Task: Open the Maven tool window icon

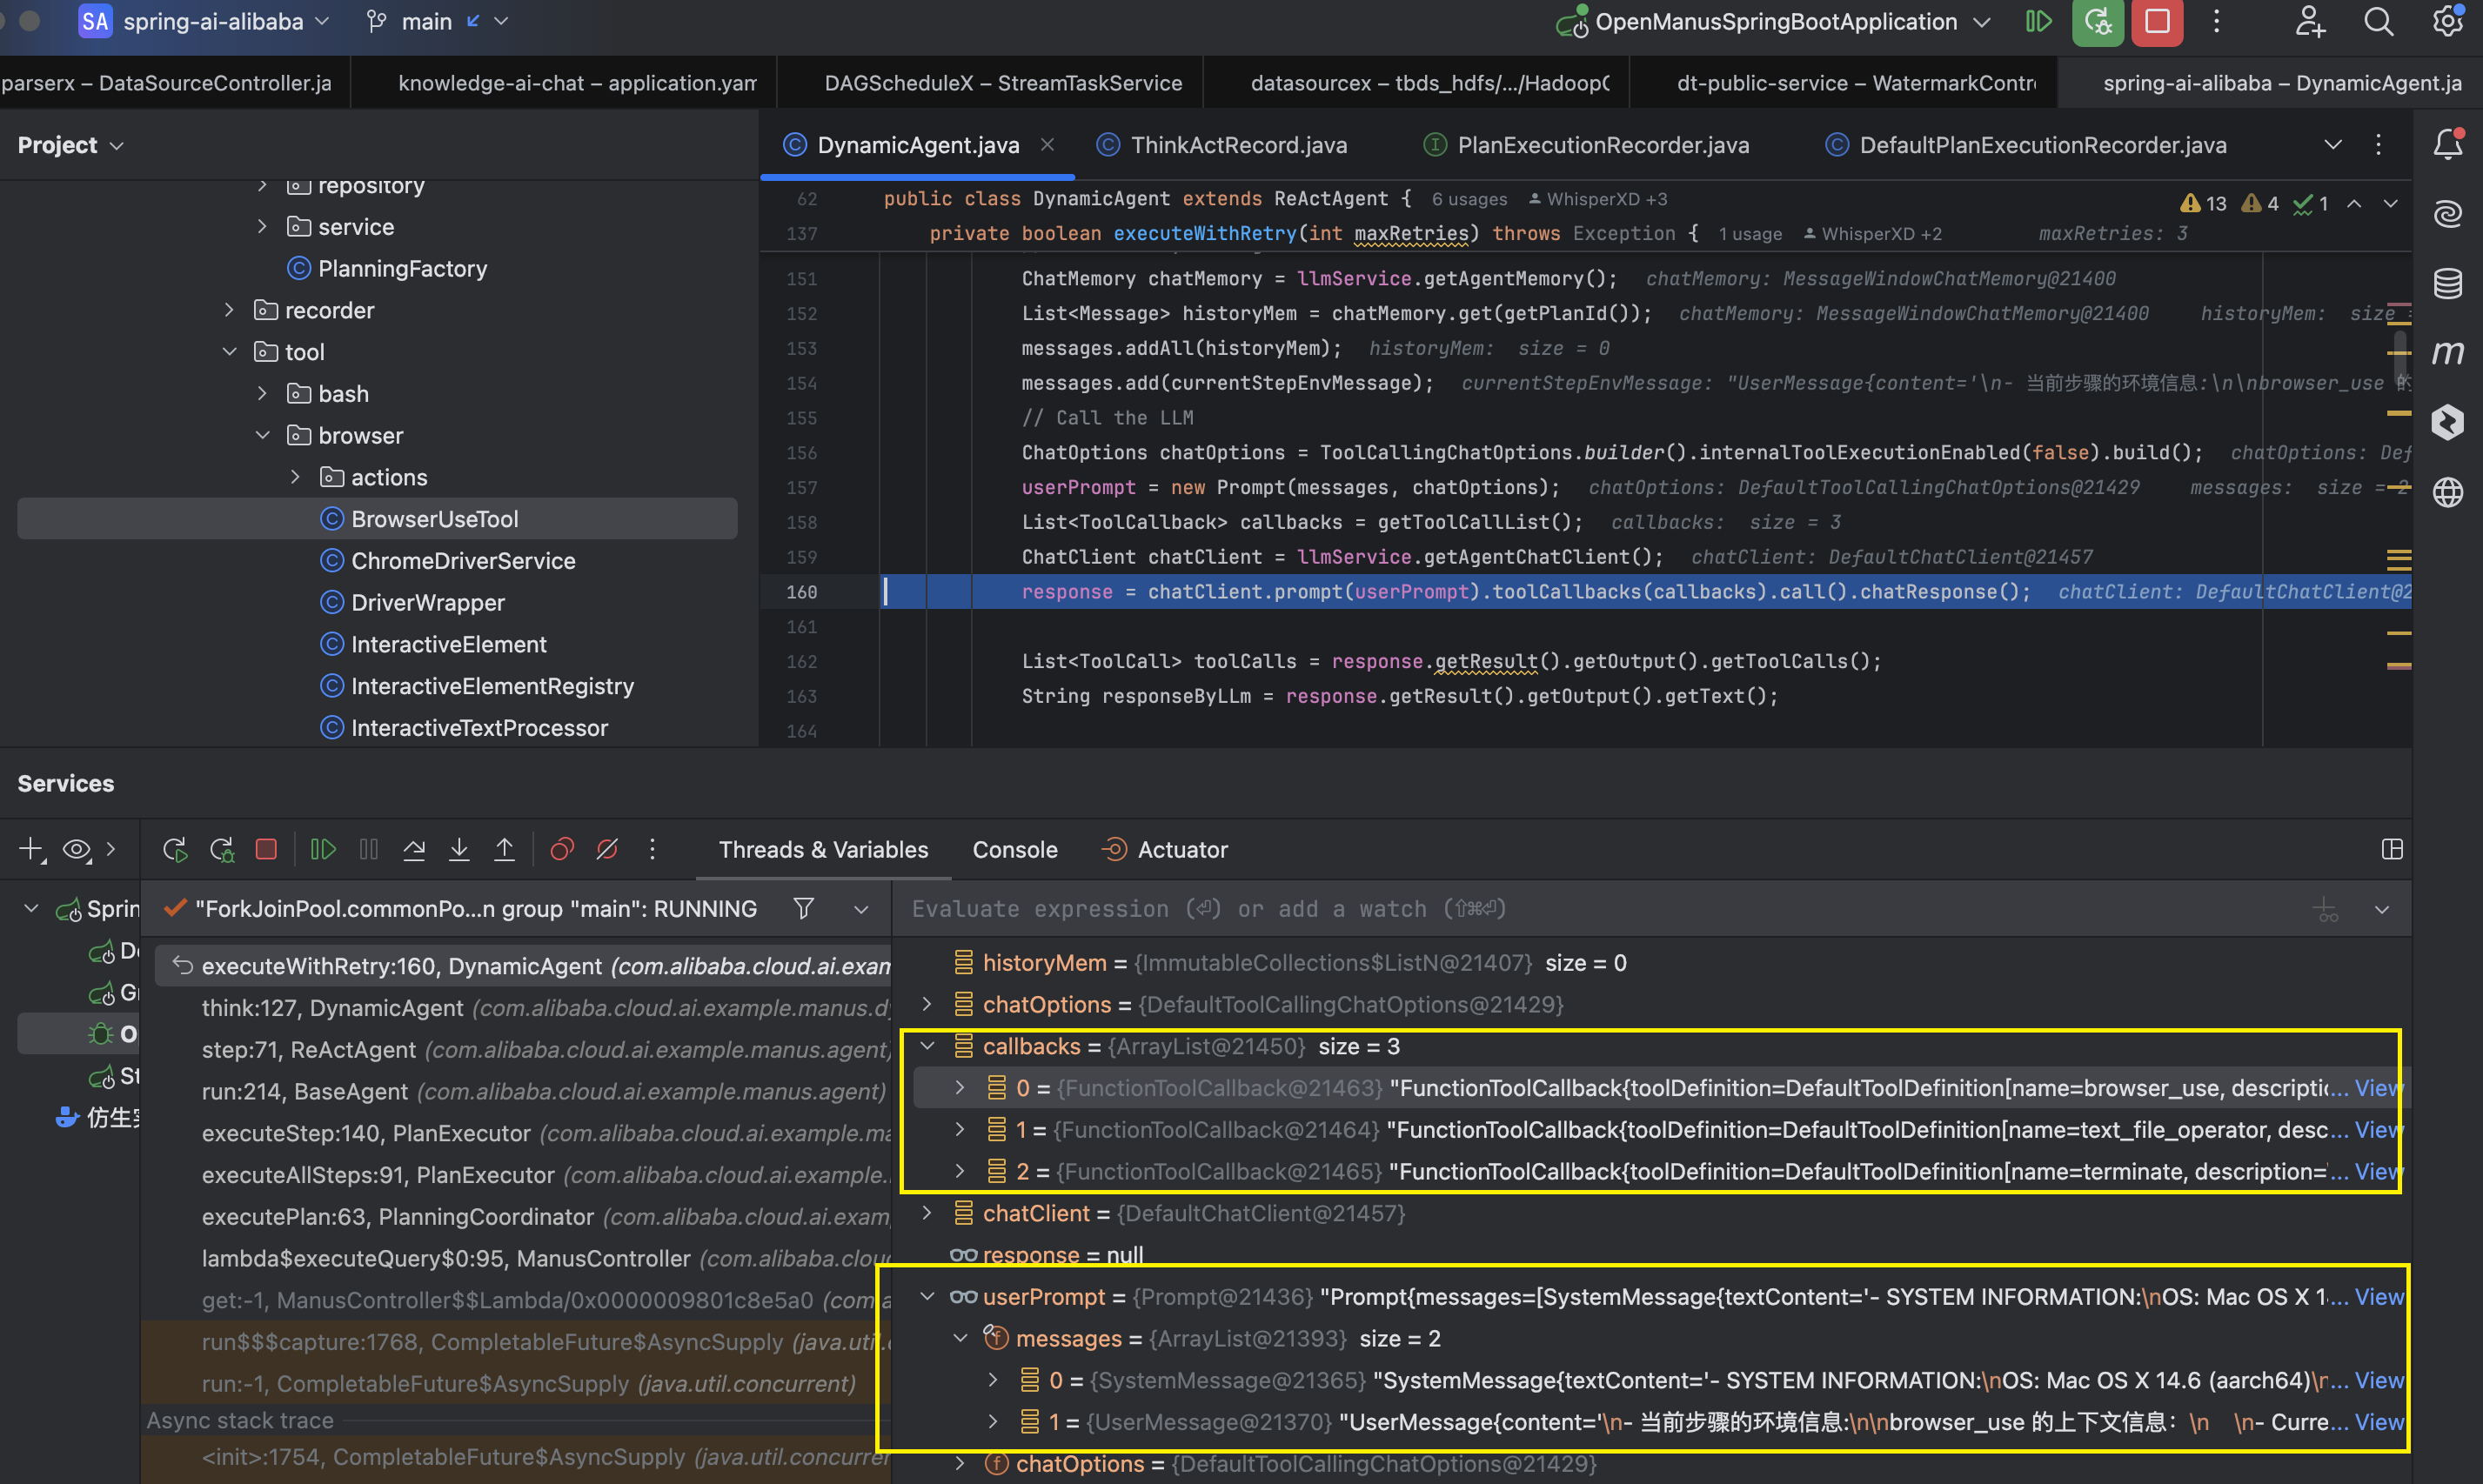Action: point(2447,353)
